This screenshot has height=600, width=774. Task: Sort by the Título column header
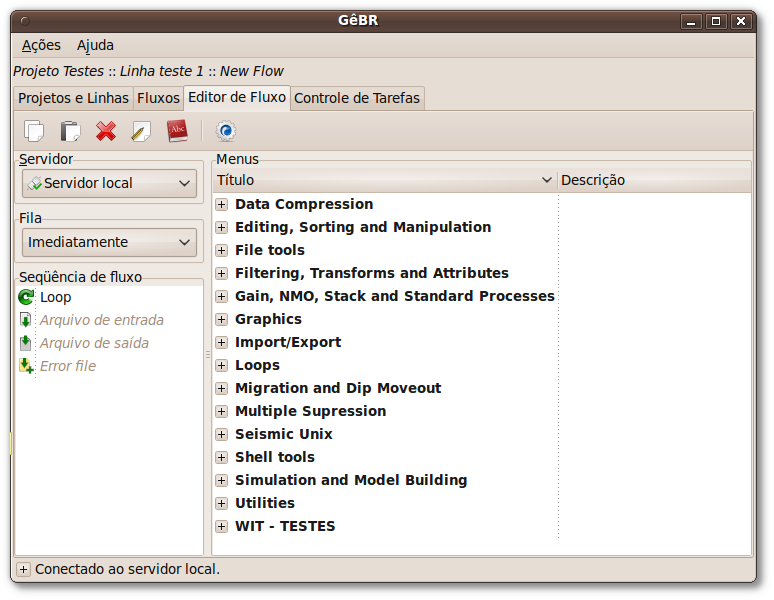point(385,180)
